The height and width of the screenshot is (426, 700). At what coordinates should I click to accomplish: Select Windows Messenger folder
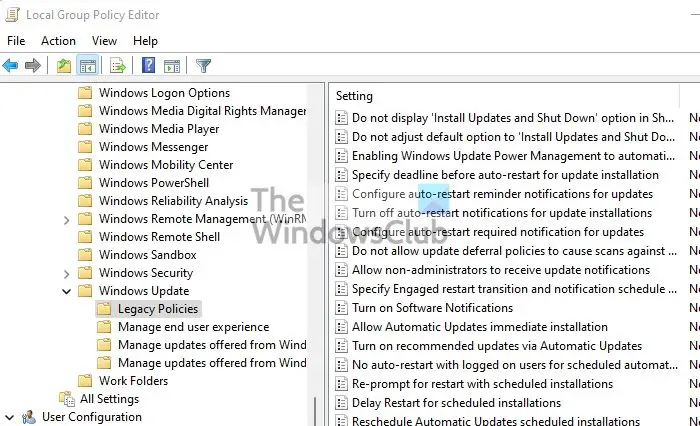[154, 147]
